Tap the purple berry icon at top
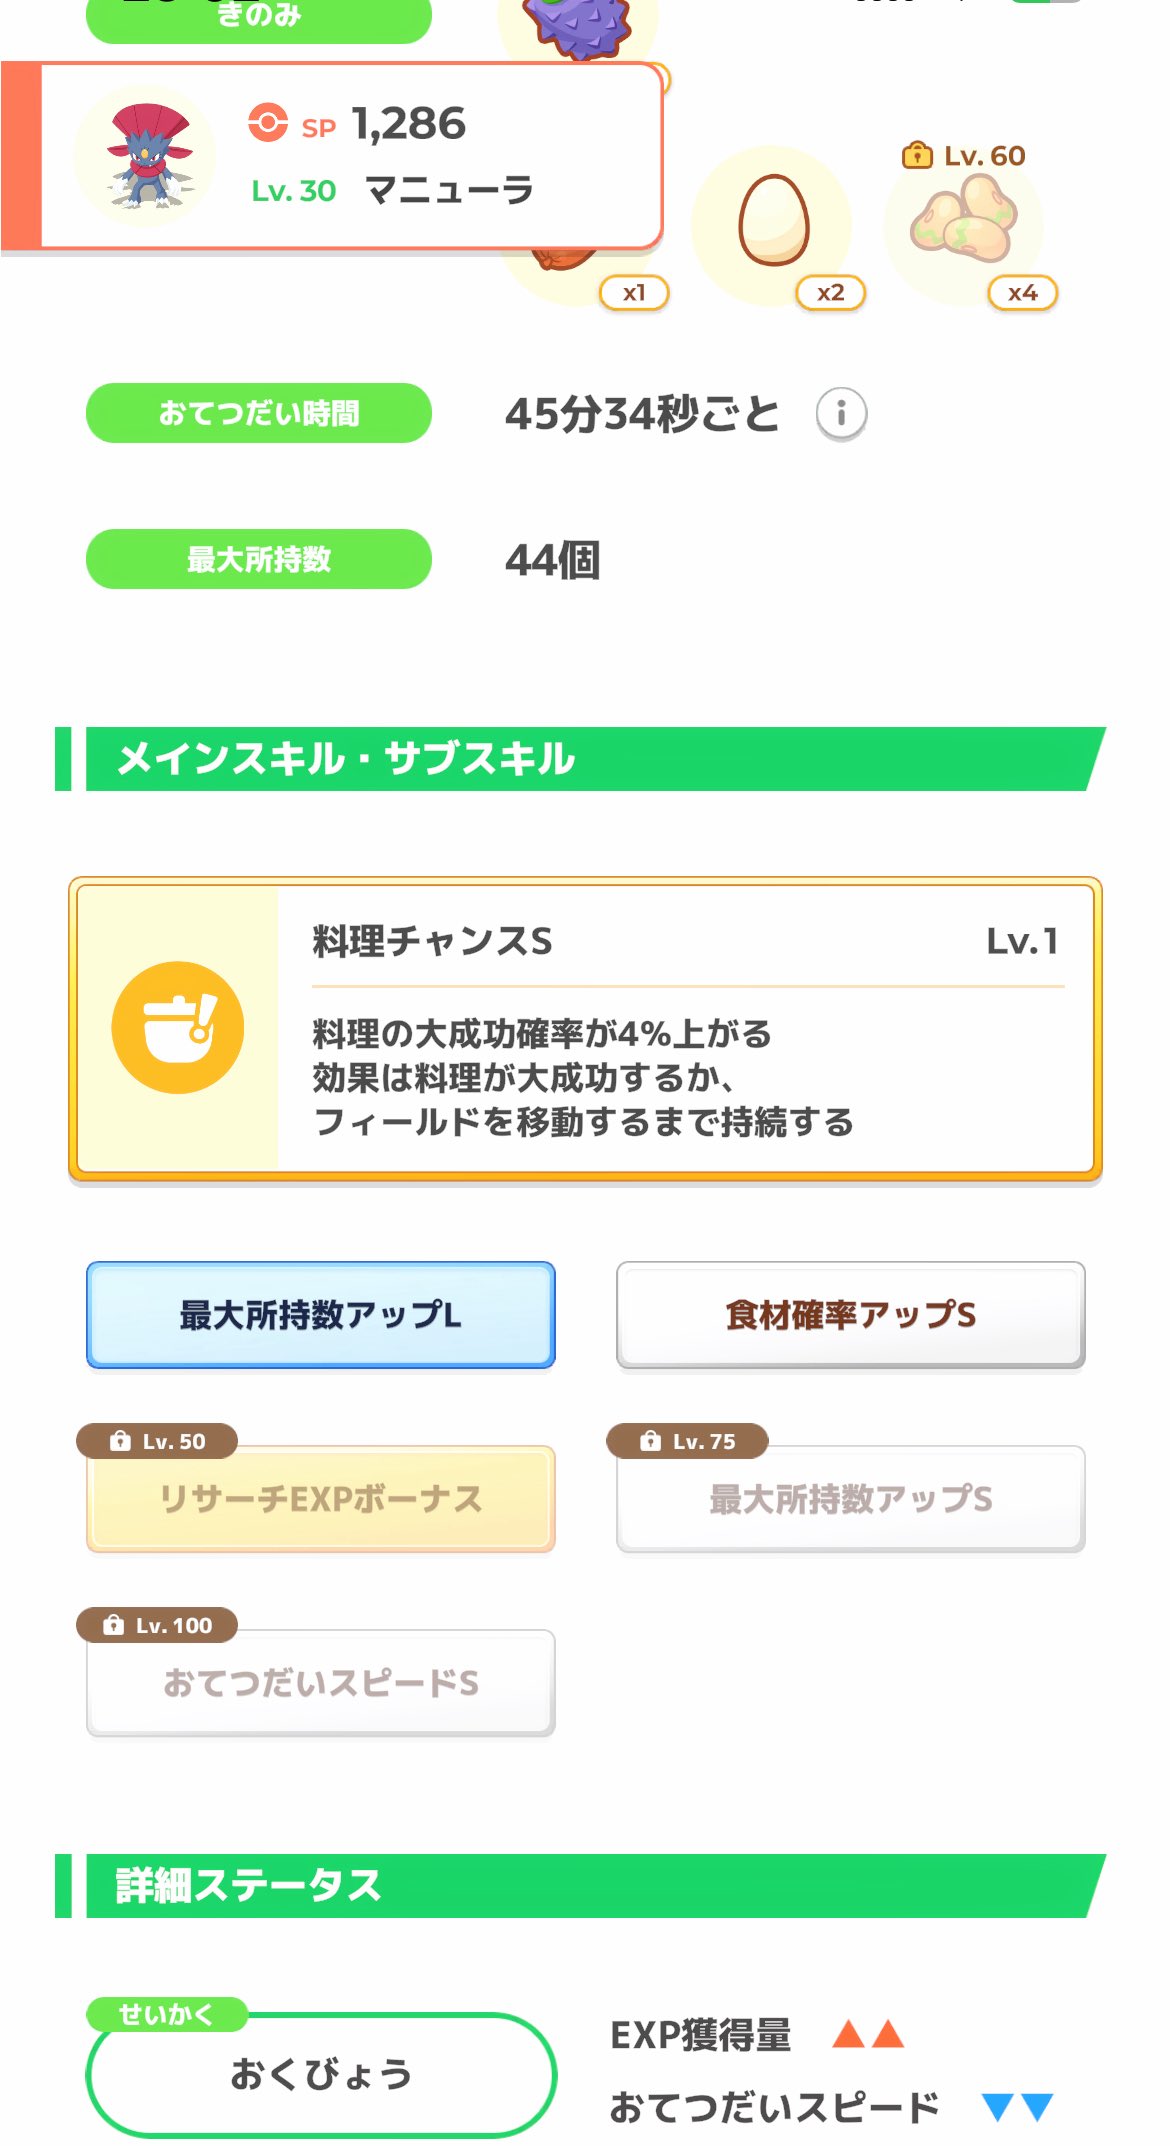Viewport: 1170px width, 2146px height. [x=579, y=22]
